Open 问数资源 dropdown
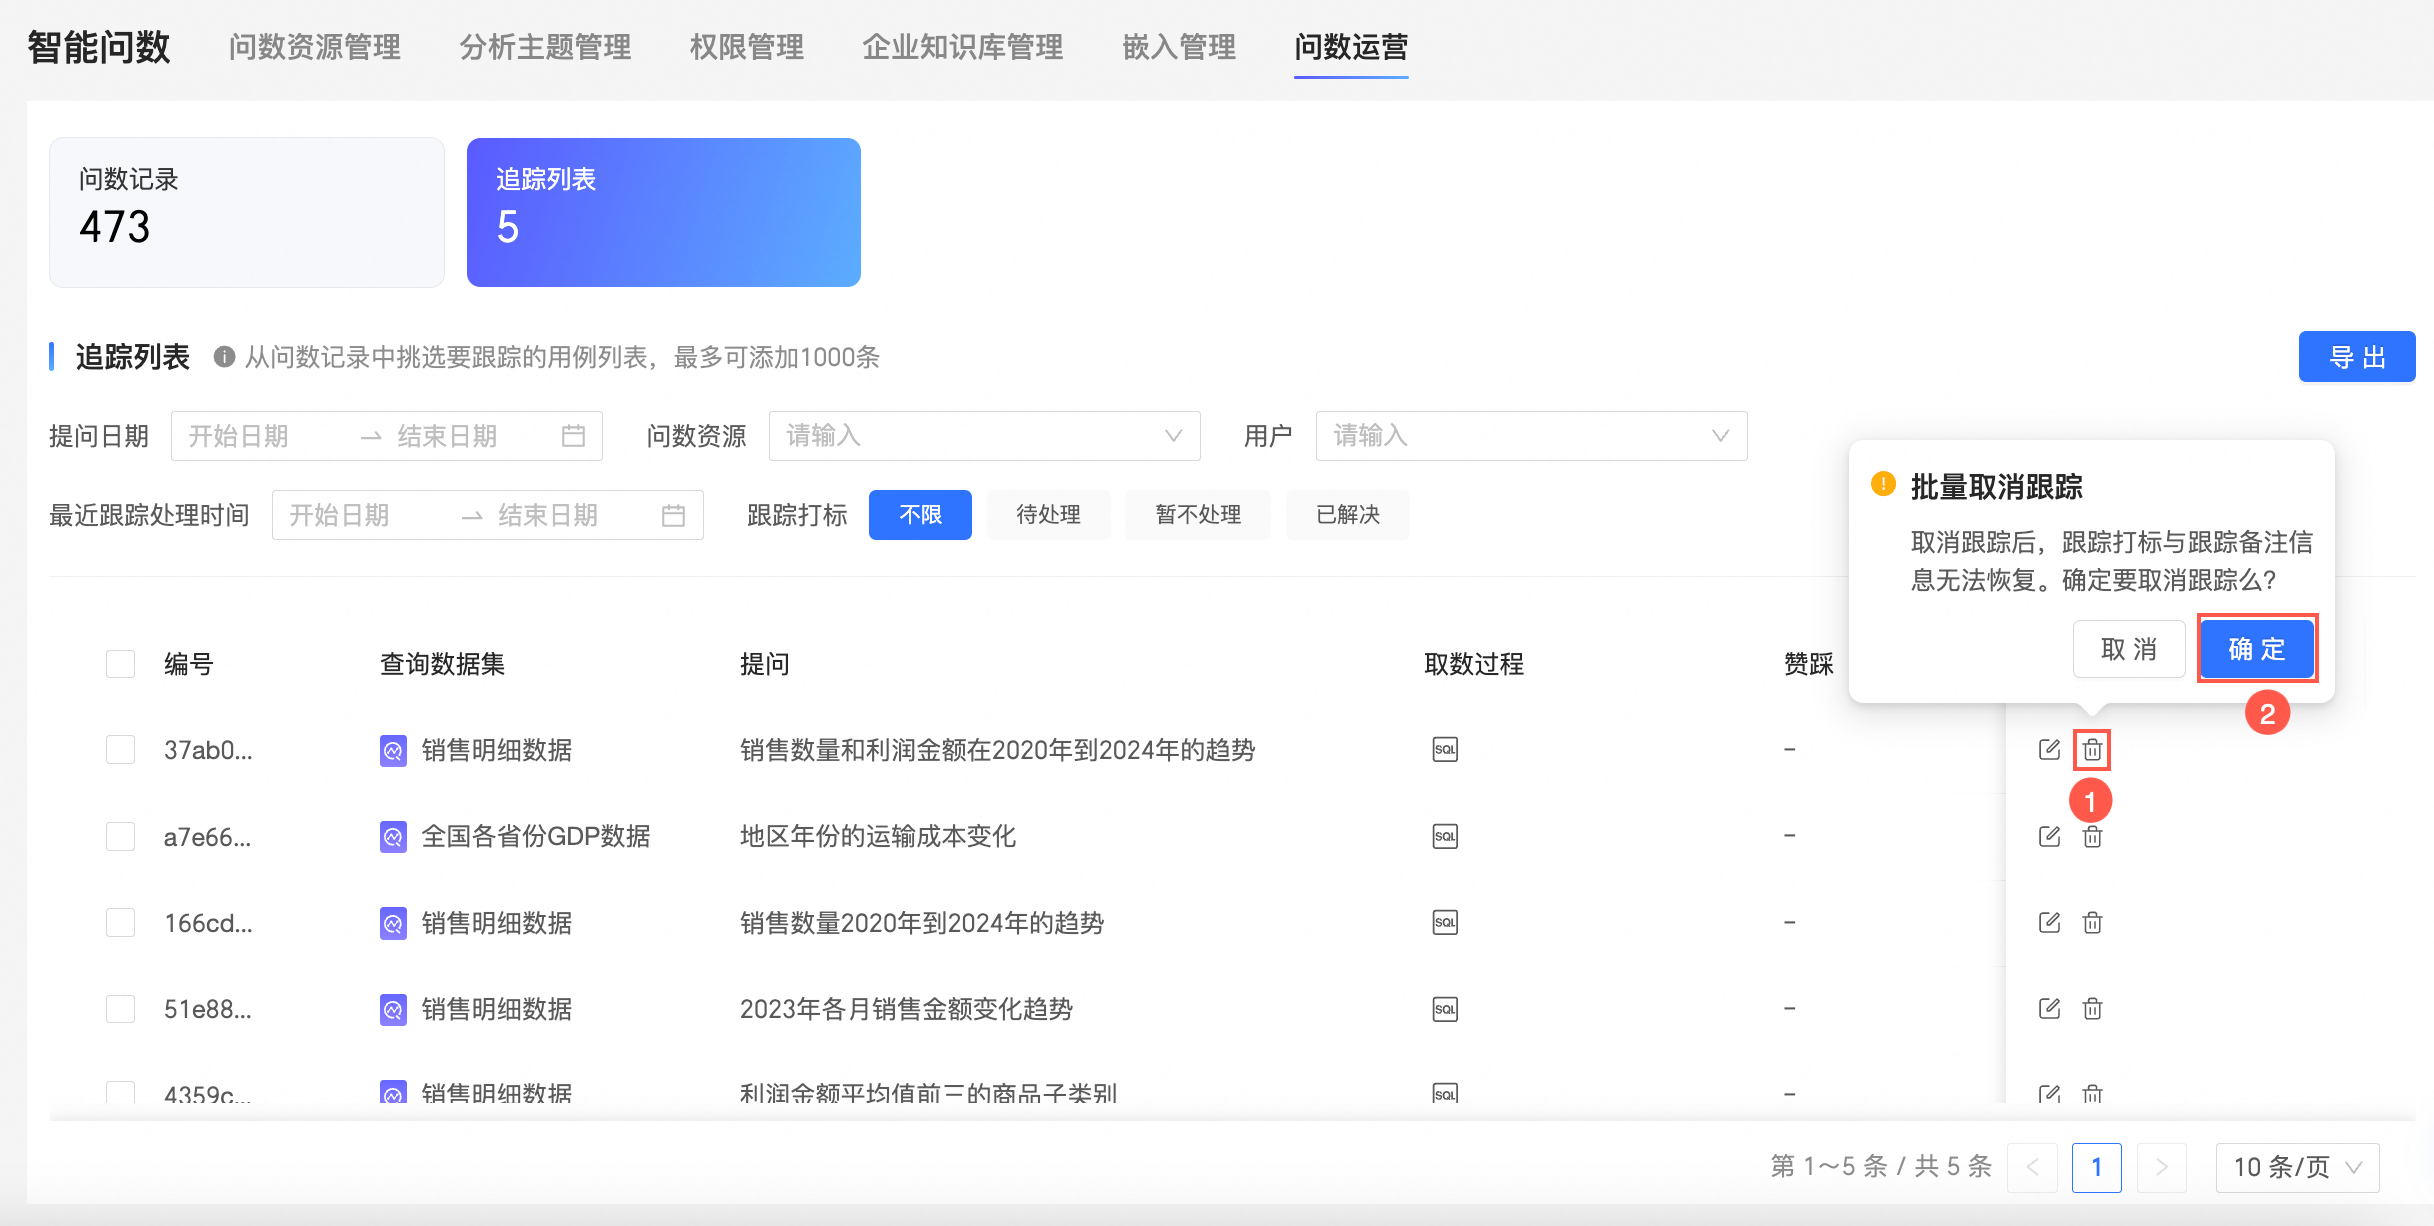The height and width of the screenshot is (1226, 2434). tap(984, 436)
